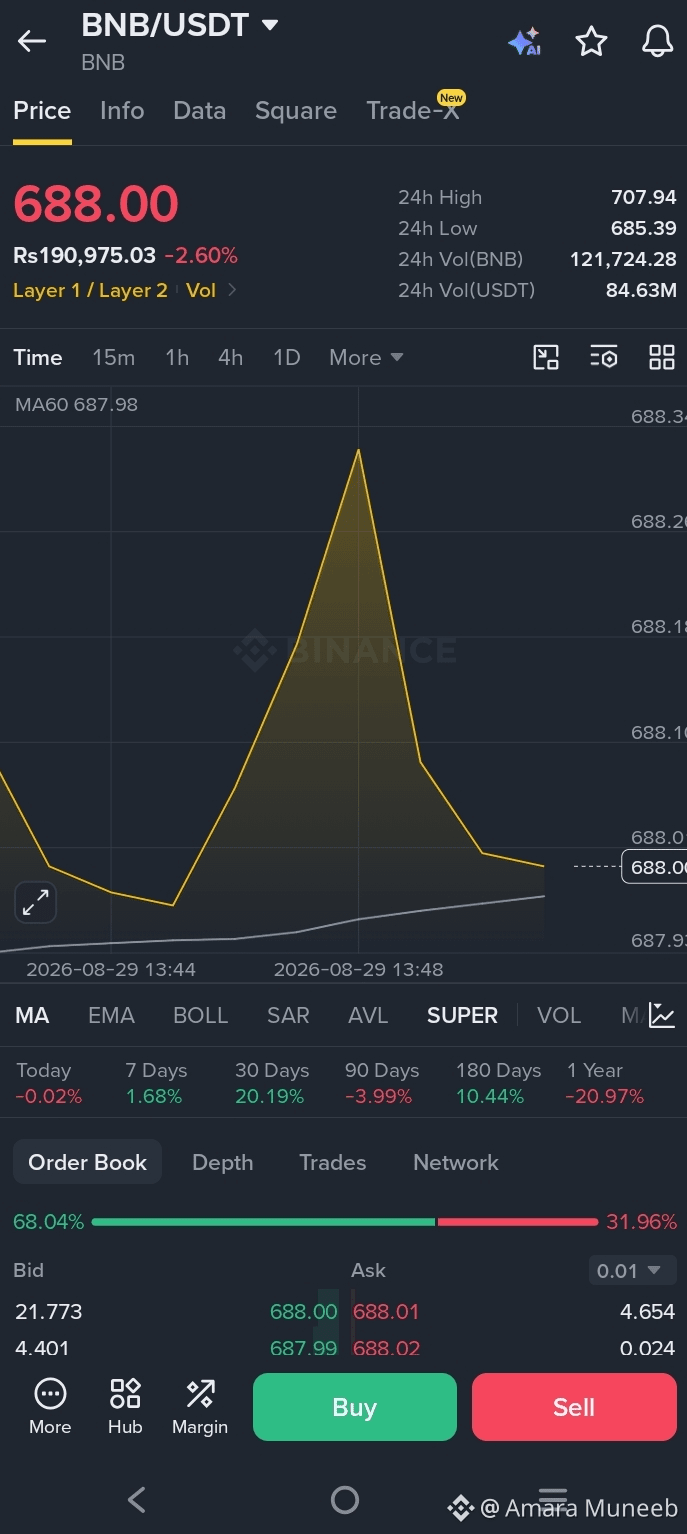Image resolution: width=687 pixels, height=1534 pixels.
Task: Open the Vol tag link
Action: click(201, 290)
